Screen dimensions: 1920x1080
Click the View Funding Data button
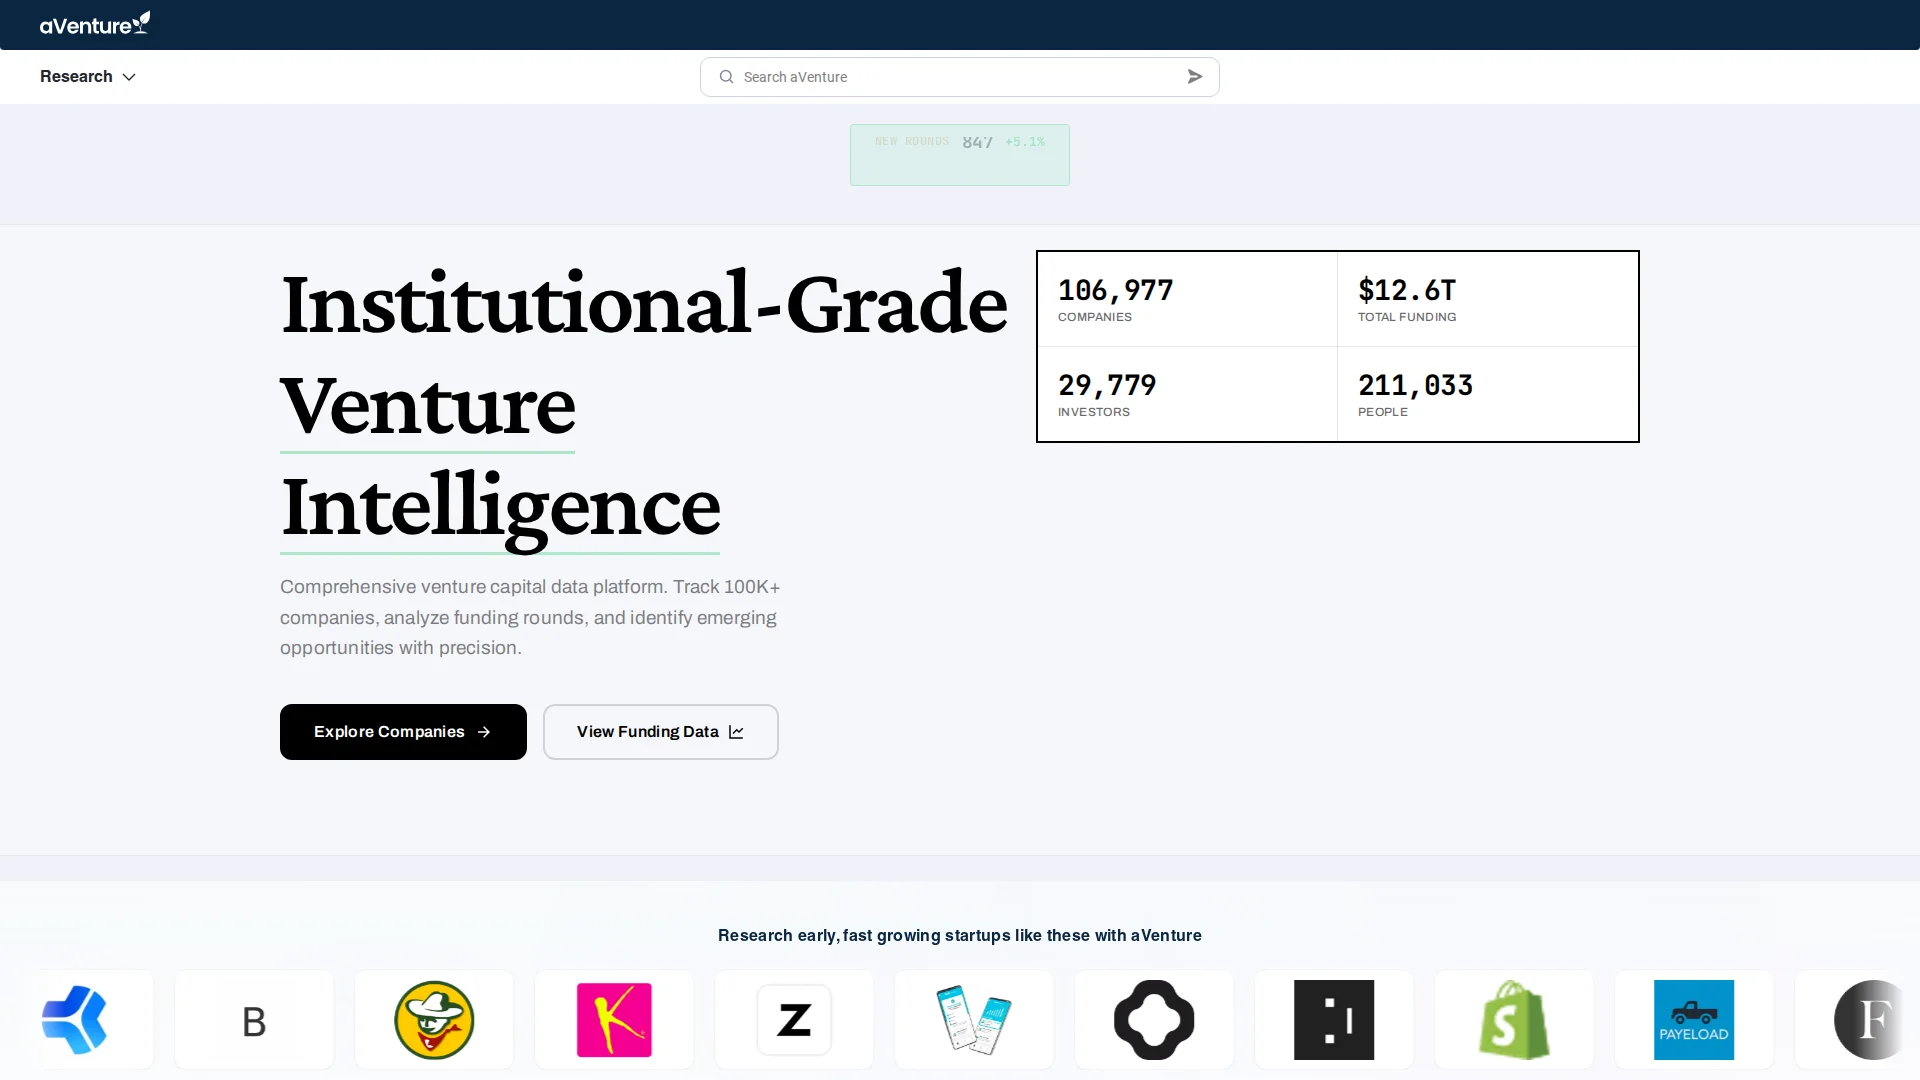(x=660, y=732)
